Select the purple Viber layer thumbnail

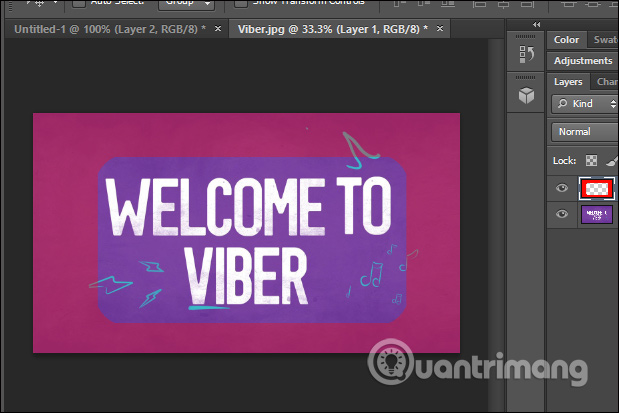tap(597, 214)
